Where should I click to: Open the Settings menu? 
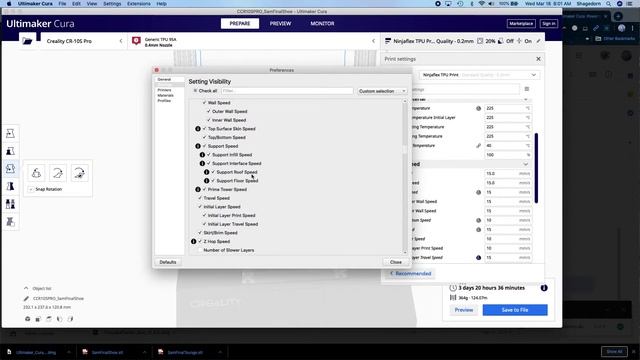[112, 4]
